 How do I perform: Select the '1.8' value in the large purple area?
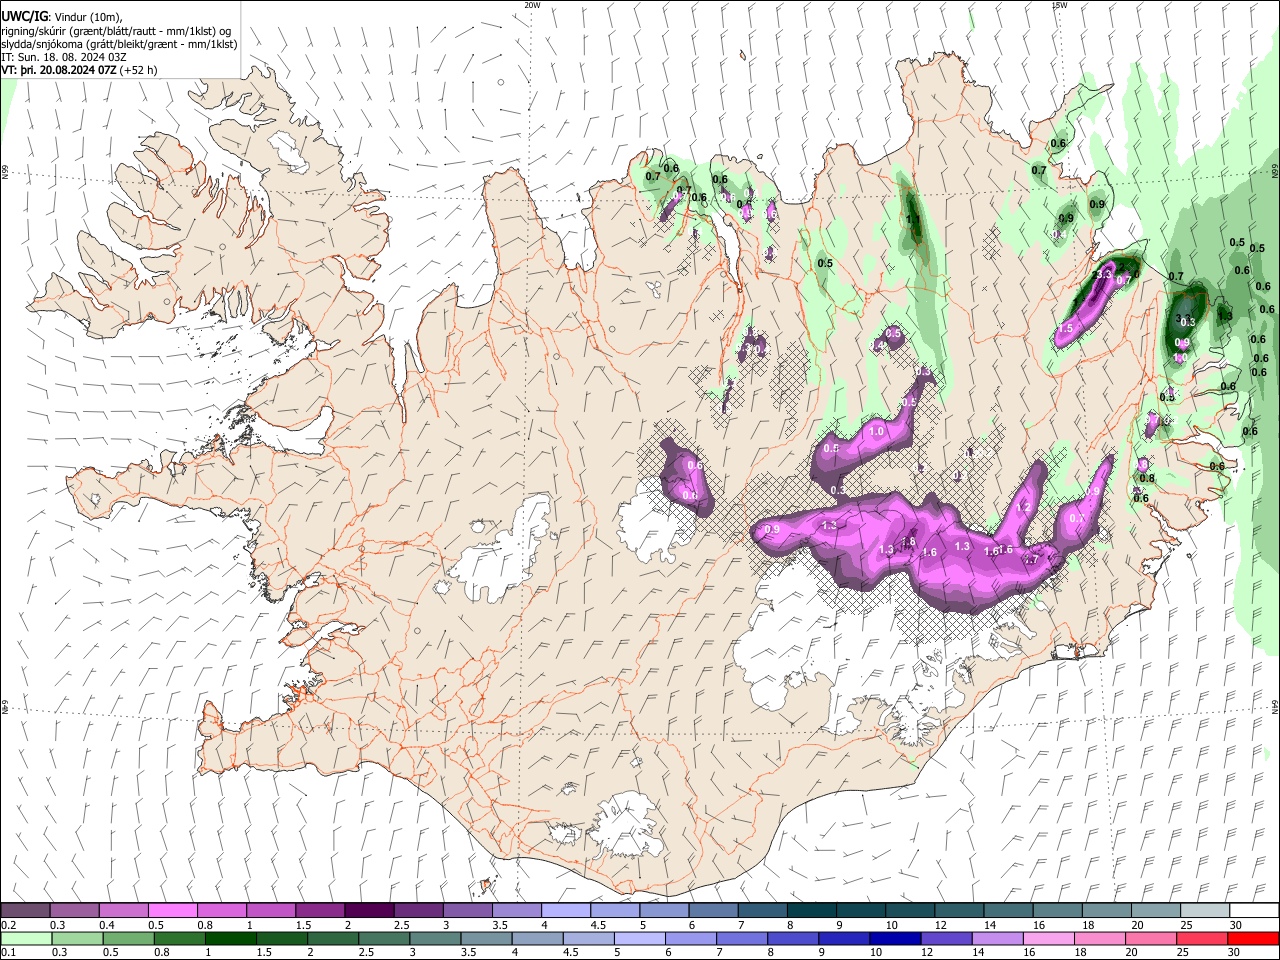pos(909,542)
